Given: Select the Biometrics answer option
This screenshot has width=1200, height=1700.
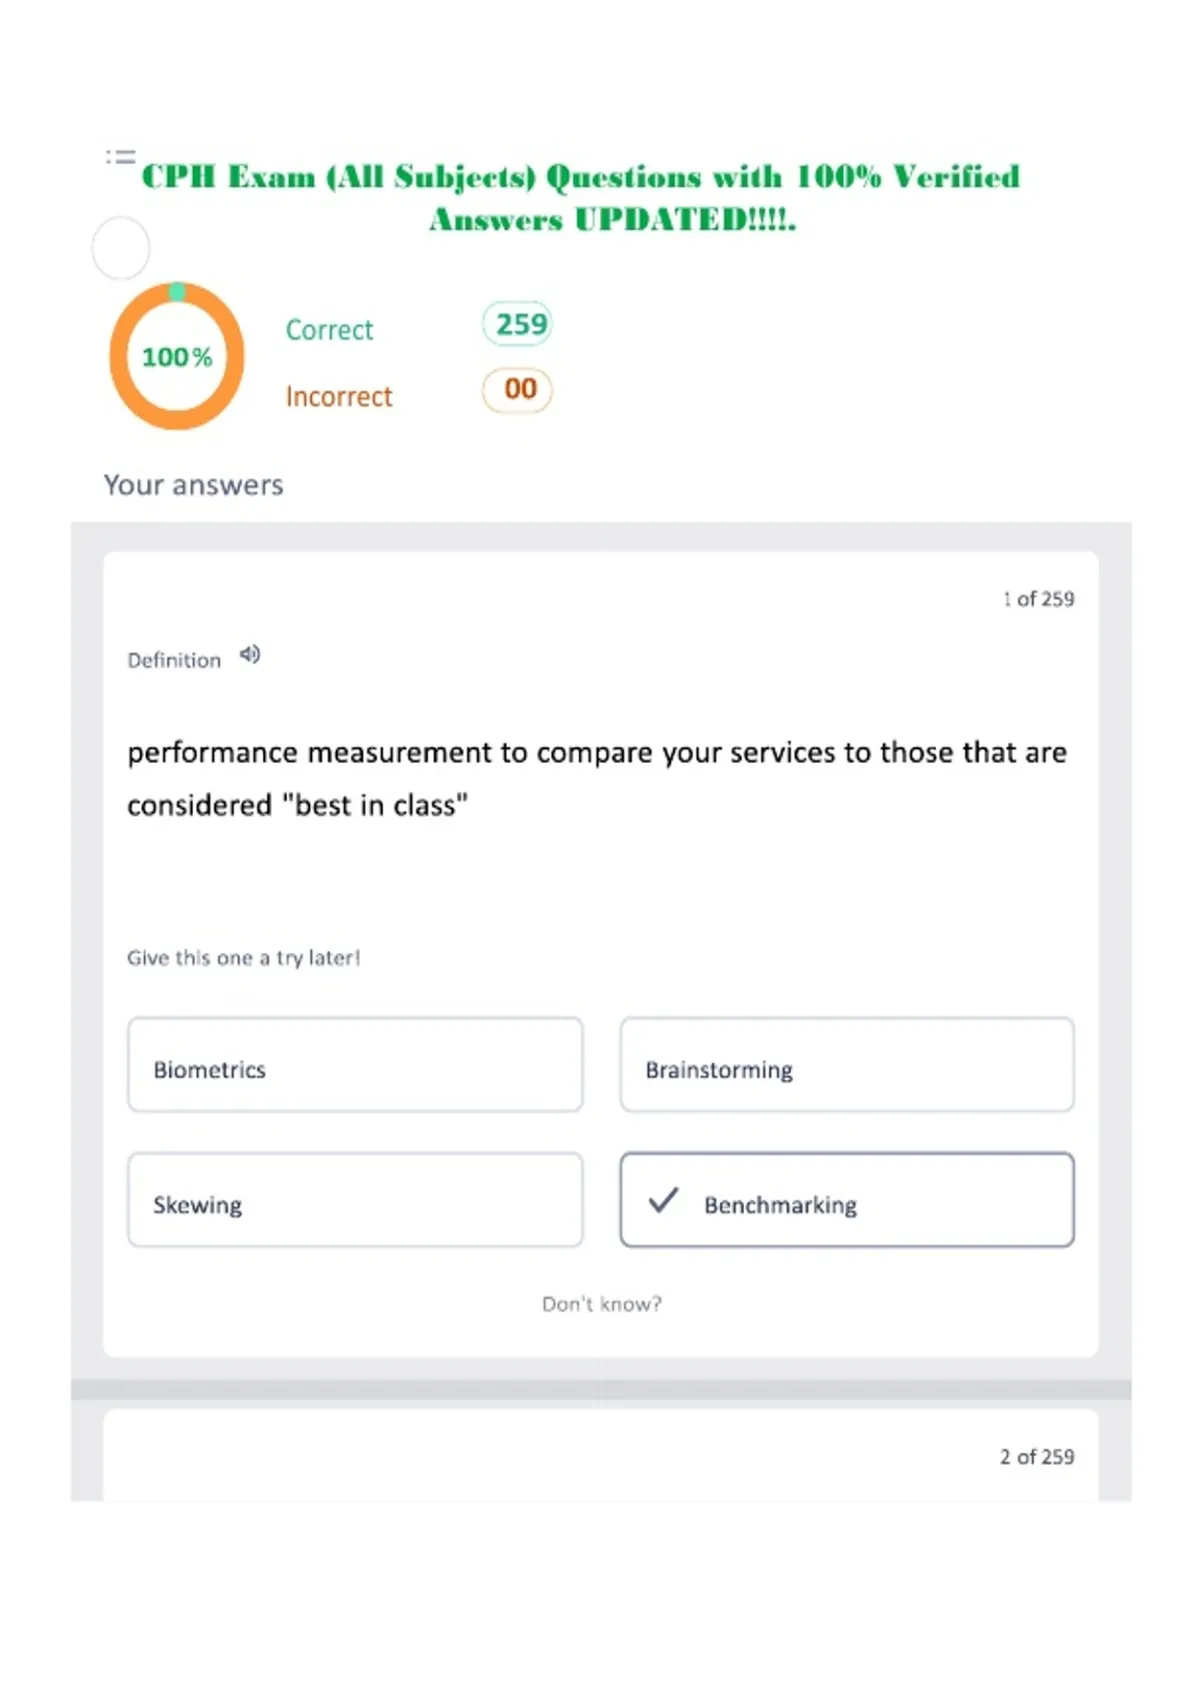Looking at the screenshot, I should click(355, 1065).
